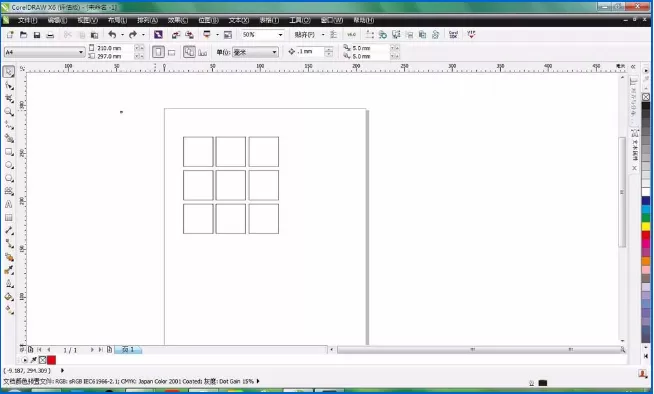Toggle apply layout to all pages
The image size is (654, 394).
(189, 52)
